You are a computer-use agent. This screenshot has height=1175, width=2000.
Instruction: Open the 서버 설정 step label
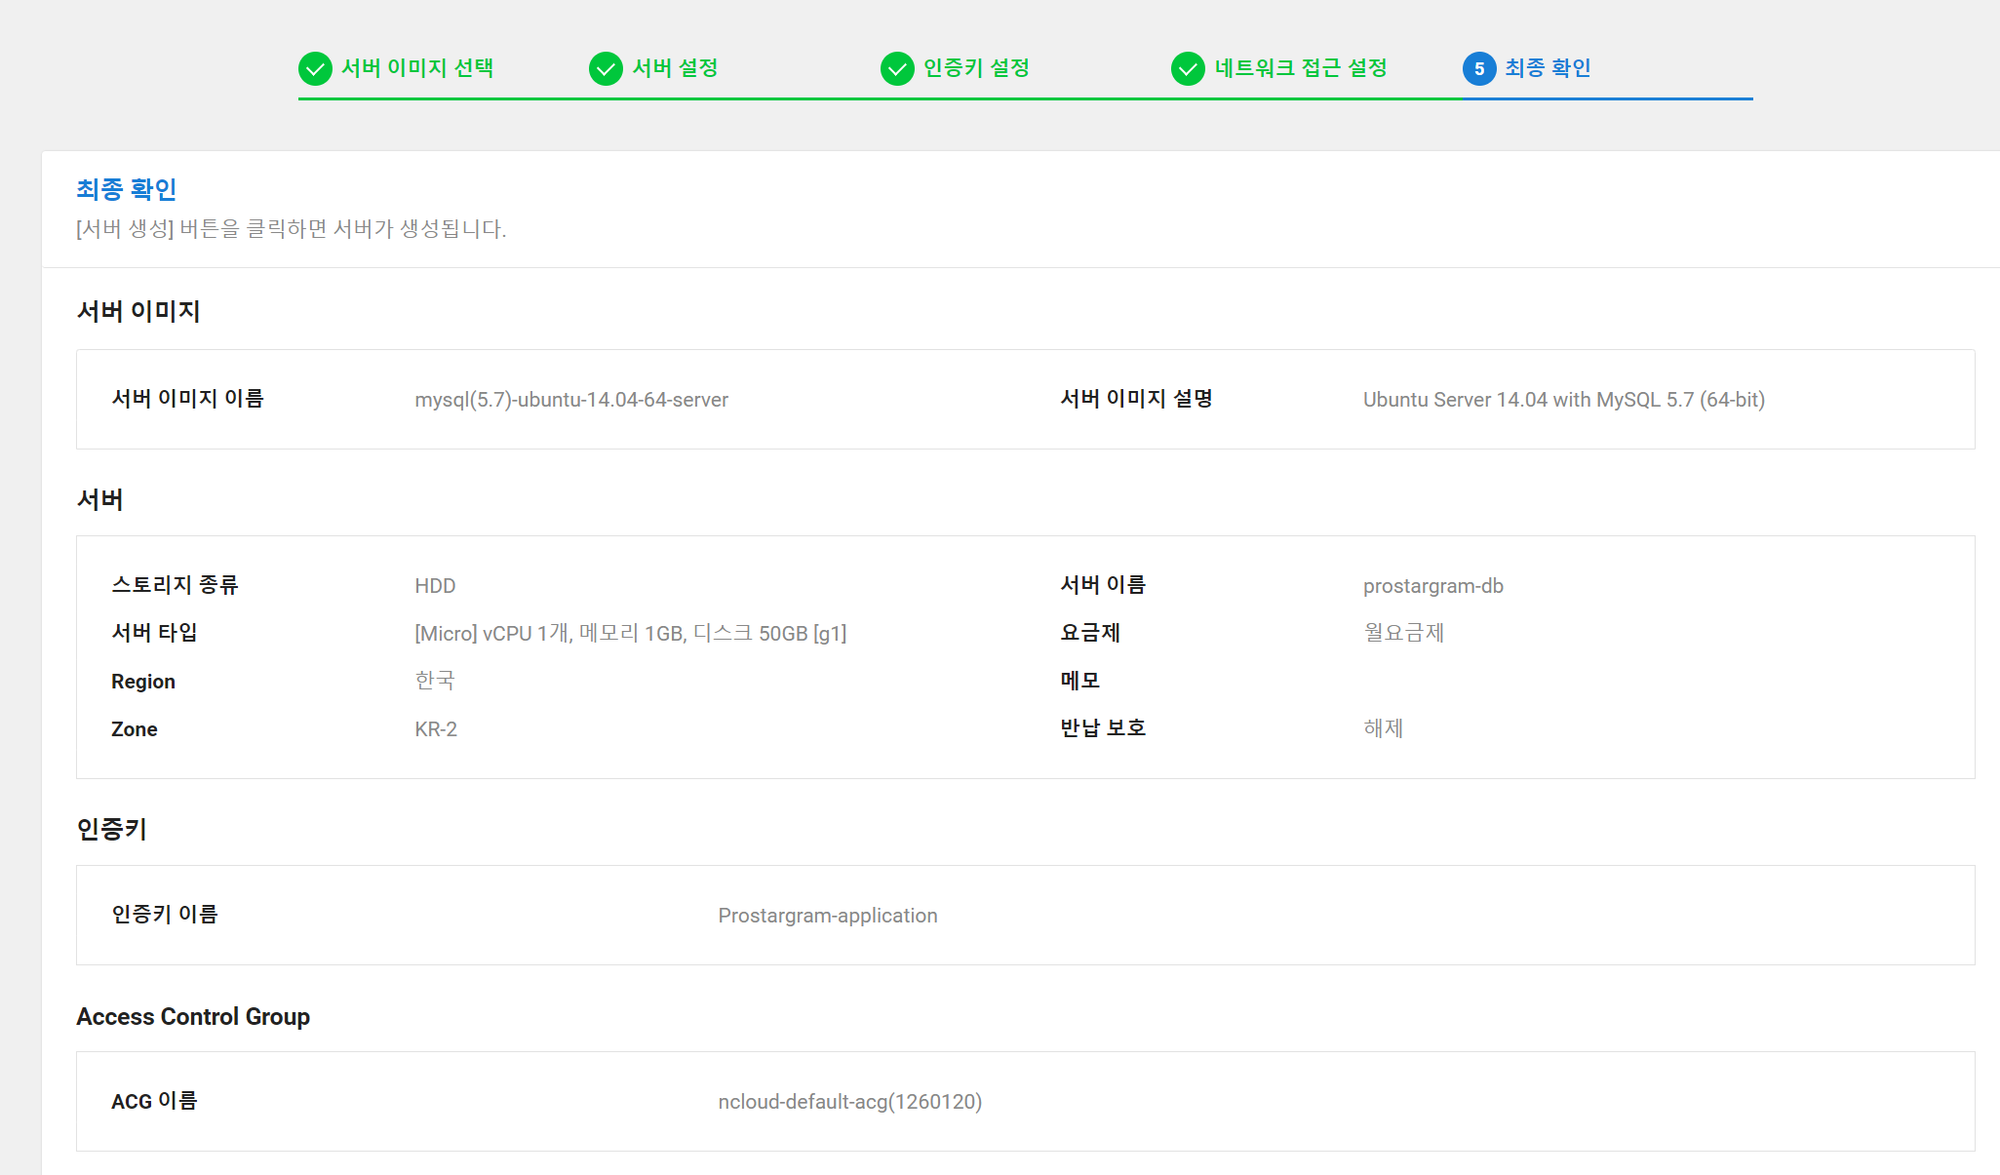675,68
